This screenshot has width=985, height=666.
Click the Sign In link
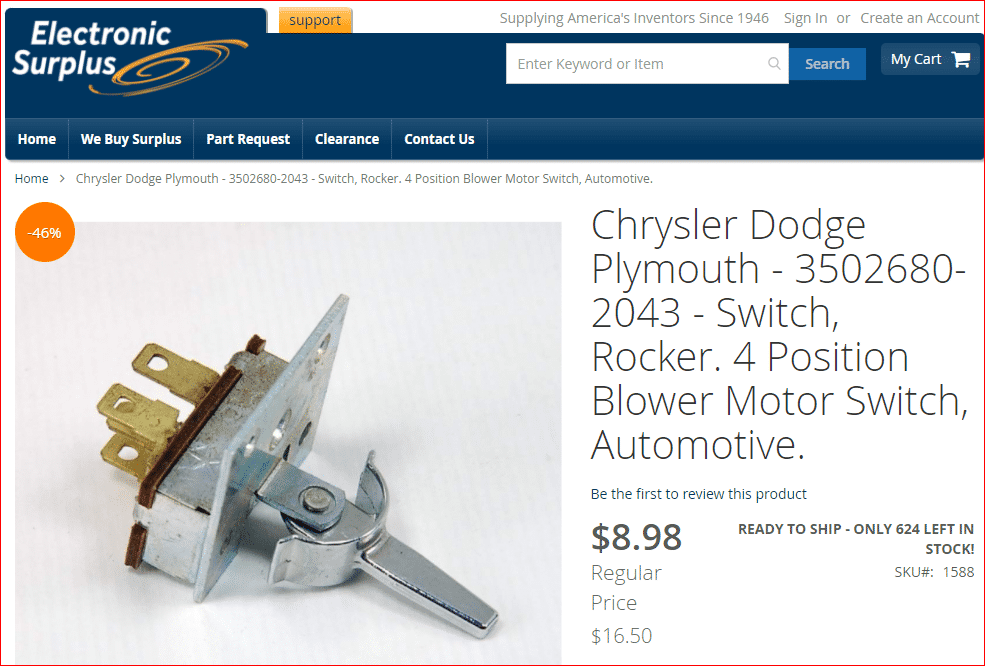tap(805, 18)
